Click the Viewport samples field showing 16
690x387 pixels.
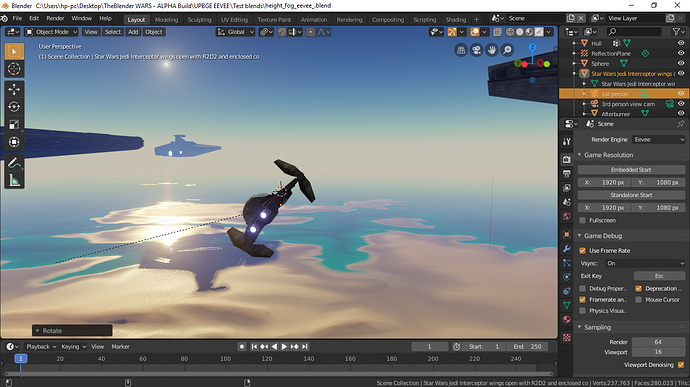pyautogui.click(x=658, y=352)
